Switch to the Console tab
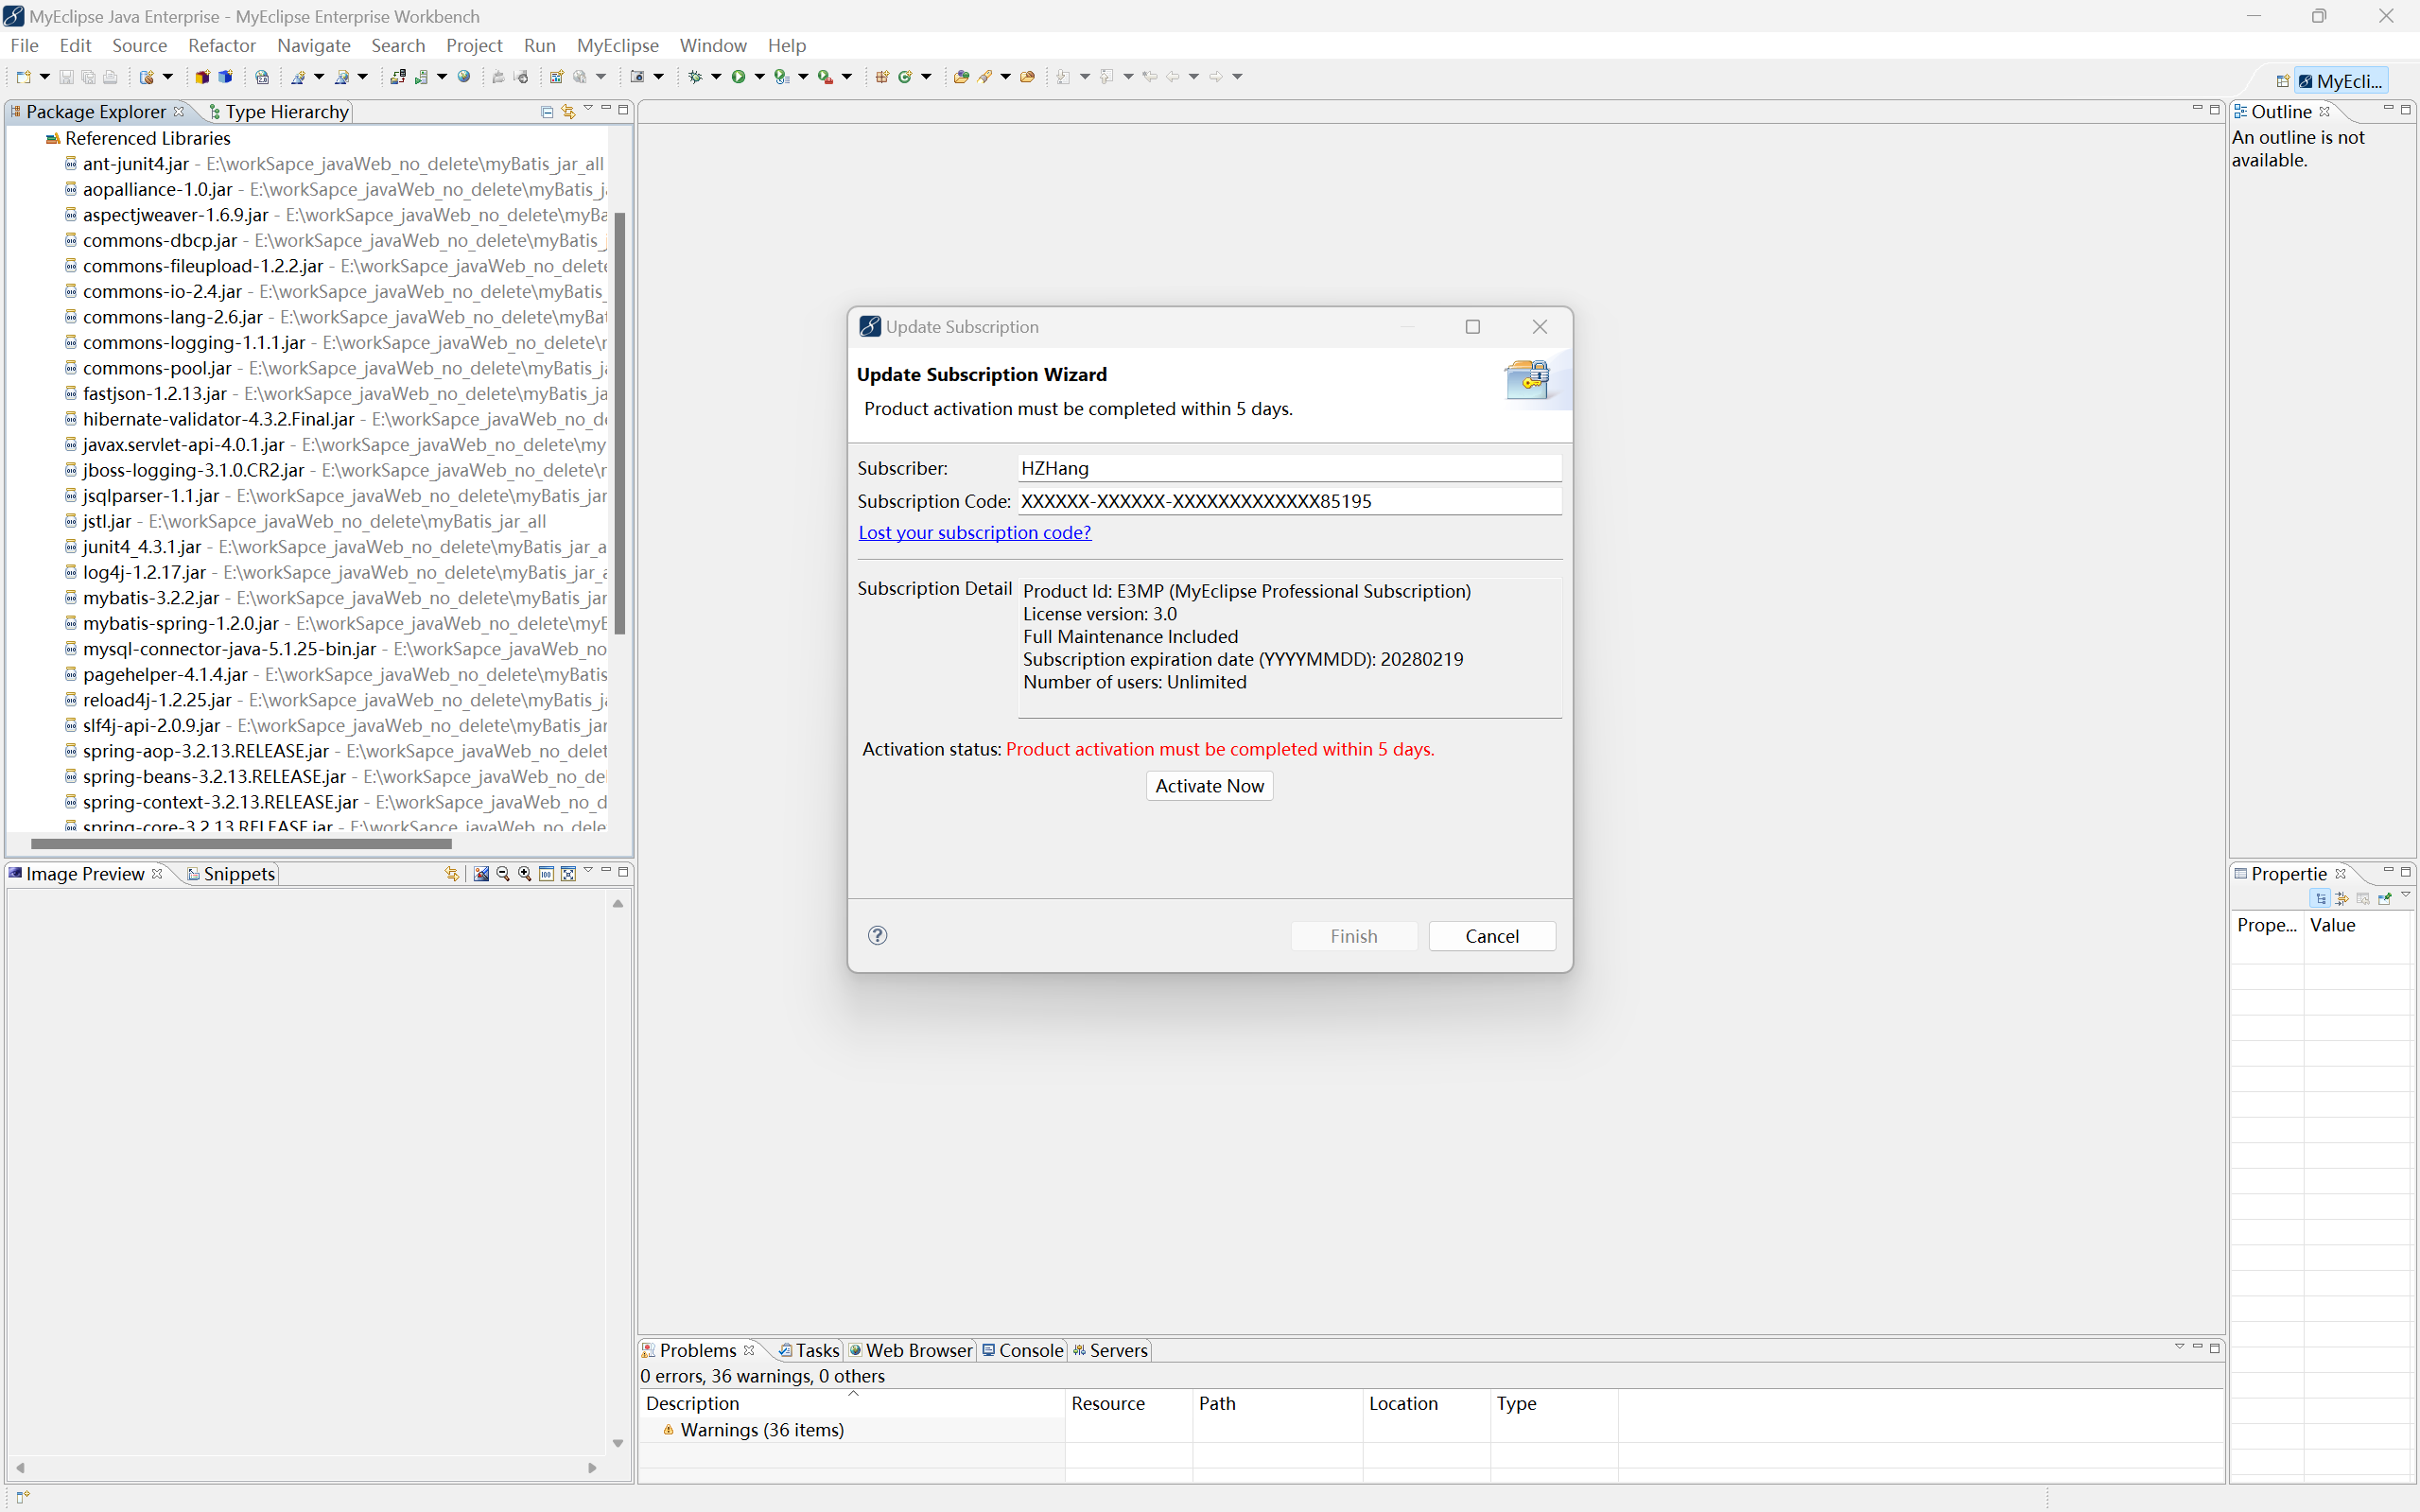The width and height of the screenshot is (2420, 1512). point(1022,1350)
